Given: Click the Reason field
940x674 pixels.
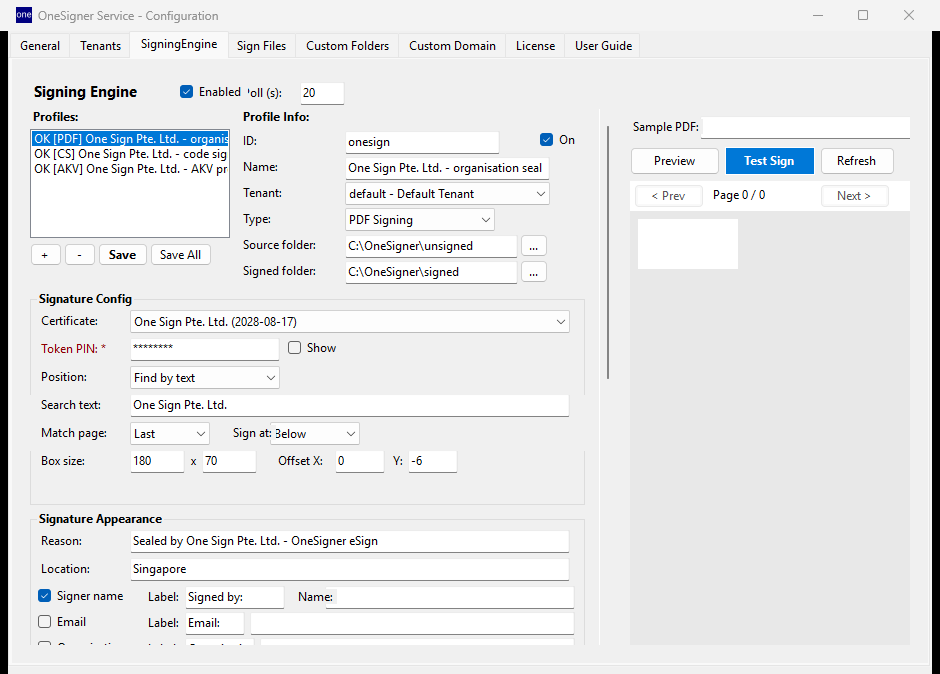Looking at the screenshot, I should [350, 541].
